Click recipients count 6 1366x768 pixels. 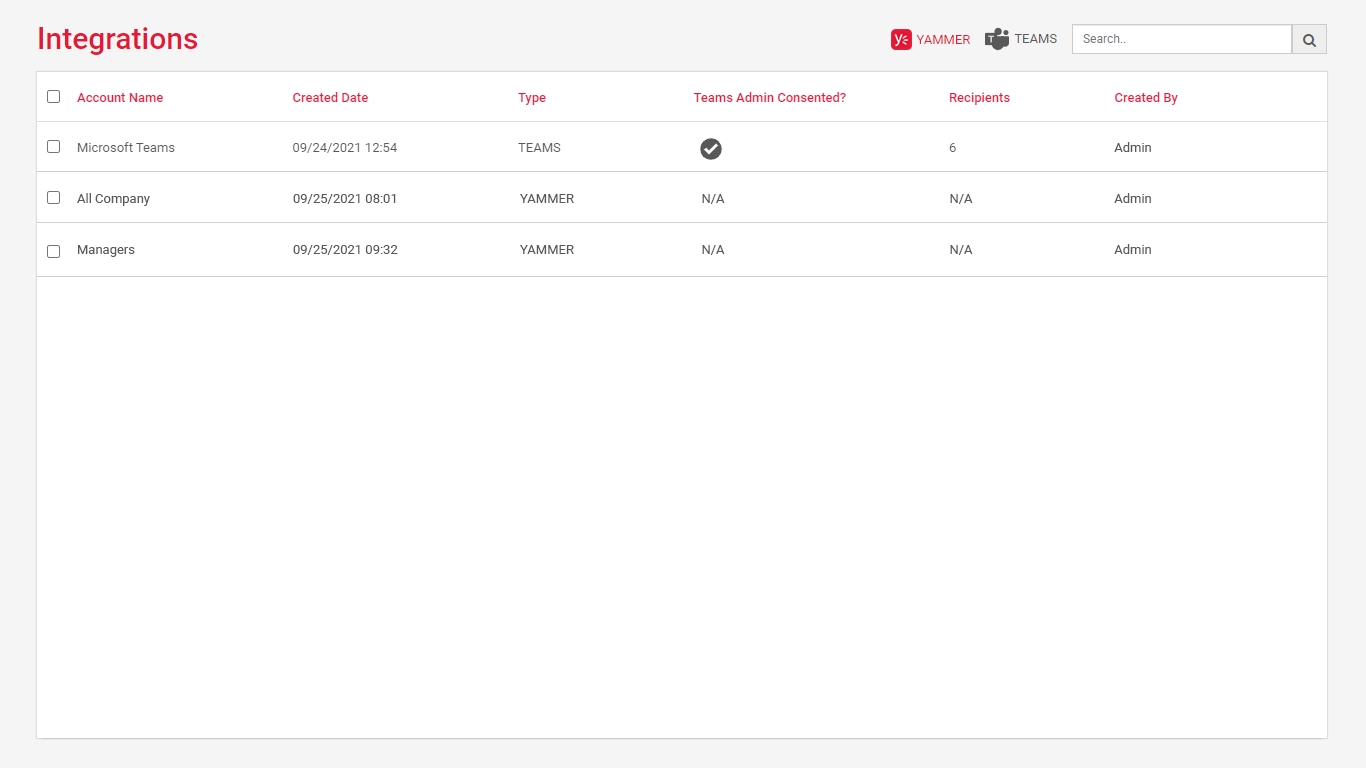[953, 148]
